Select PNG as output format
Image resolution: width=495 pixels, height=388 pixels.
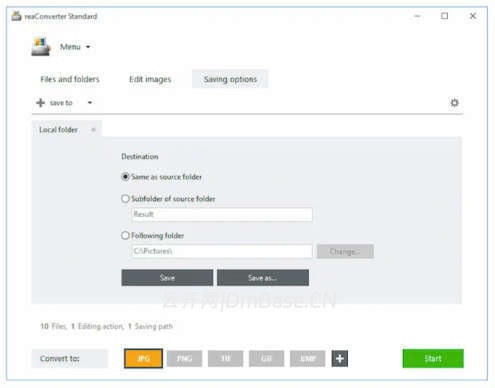[x=184, y=359]
